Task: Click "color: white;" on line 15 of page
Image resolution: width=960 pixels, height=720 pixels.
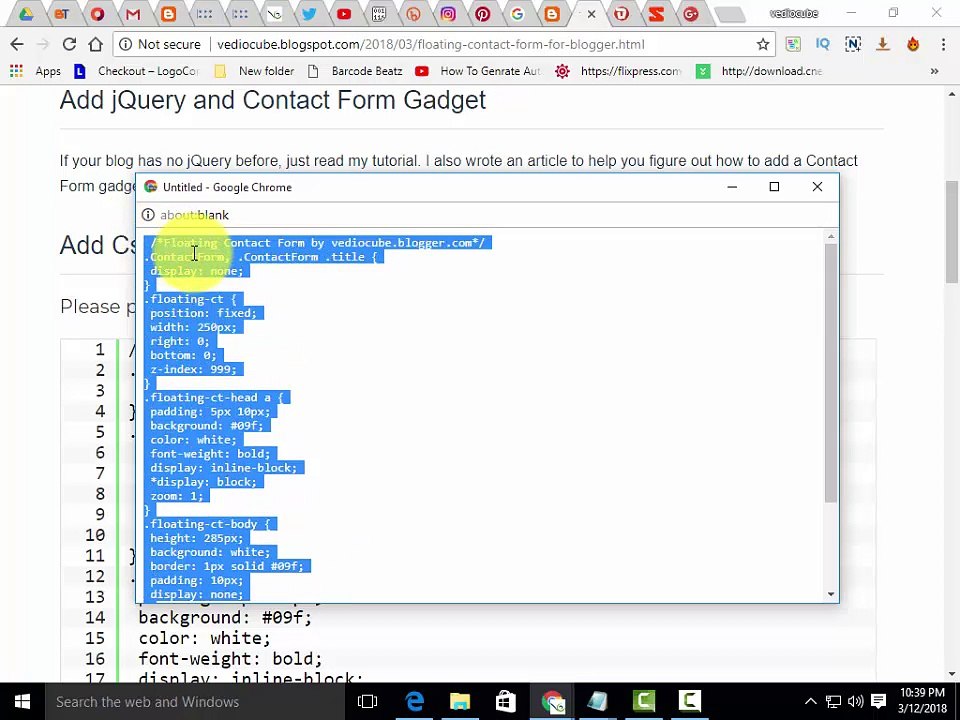Action: point(204,638)
